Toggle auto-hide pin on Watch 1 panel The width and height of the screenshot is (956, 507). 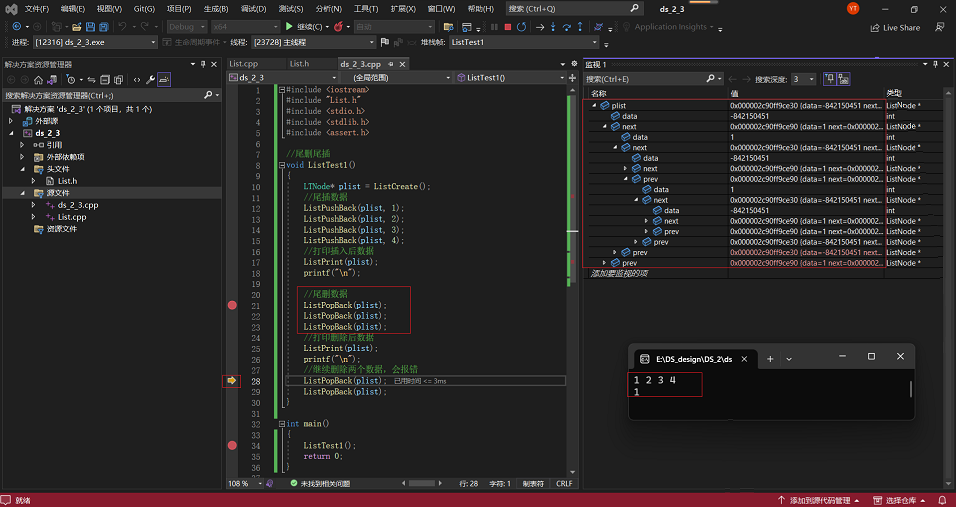[x=935, y=64]
